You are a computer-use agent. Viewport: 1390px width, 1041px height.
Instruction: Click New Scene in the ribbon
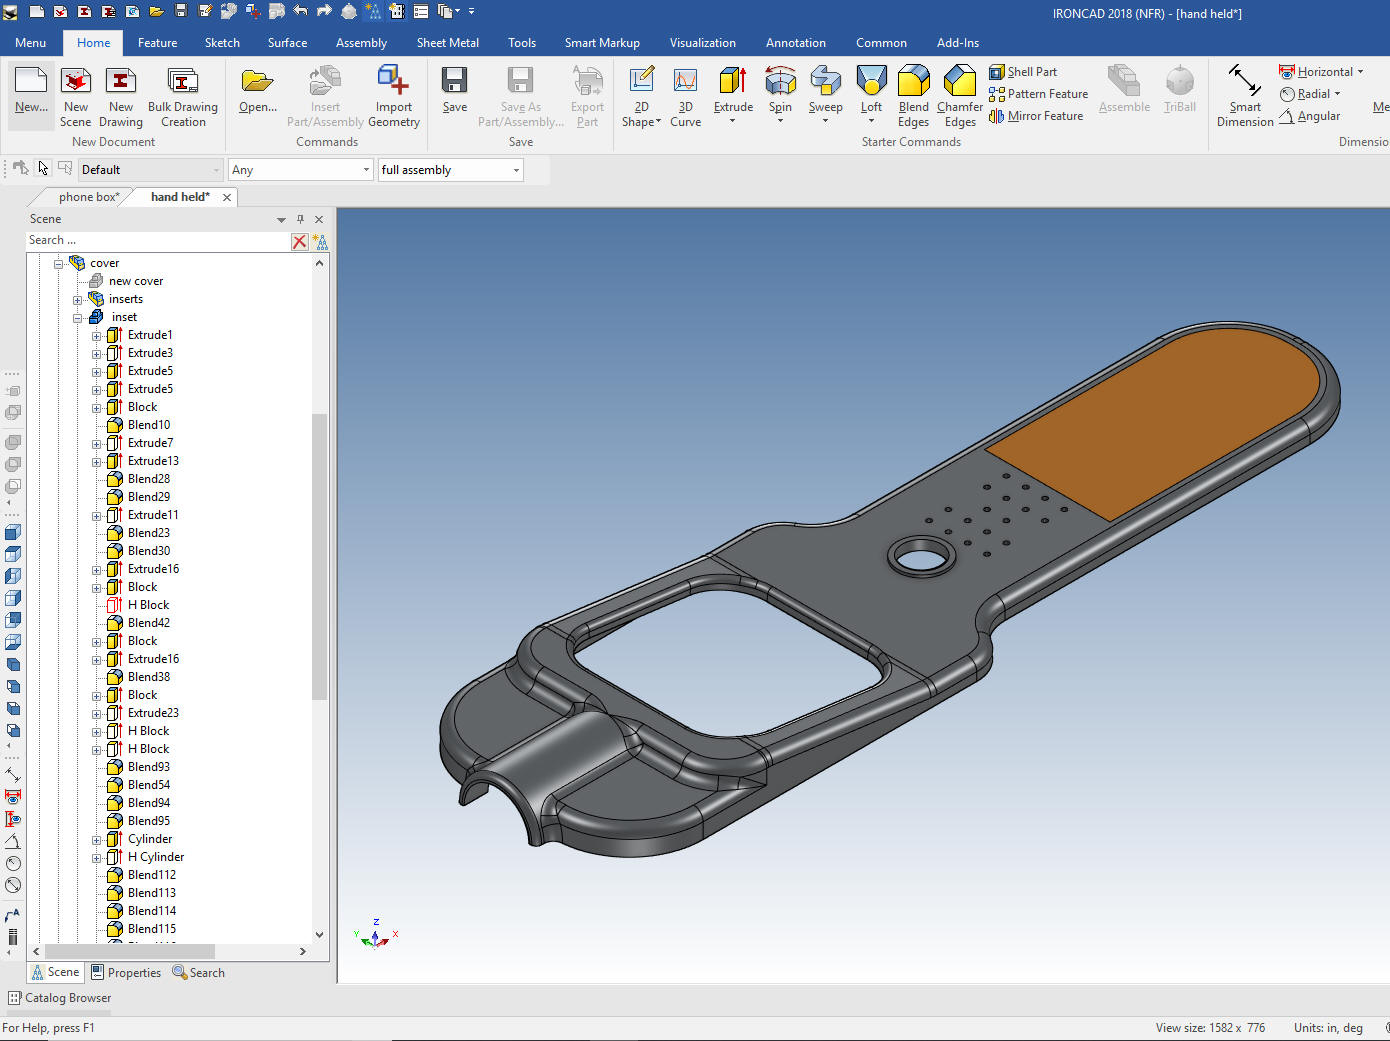[75, 98]
